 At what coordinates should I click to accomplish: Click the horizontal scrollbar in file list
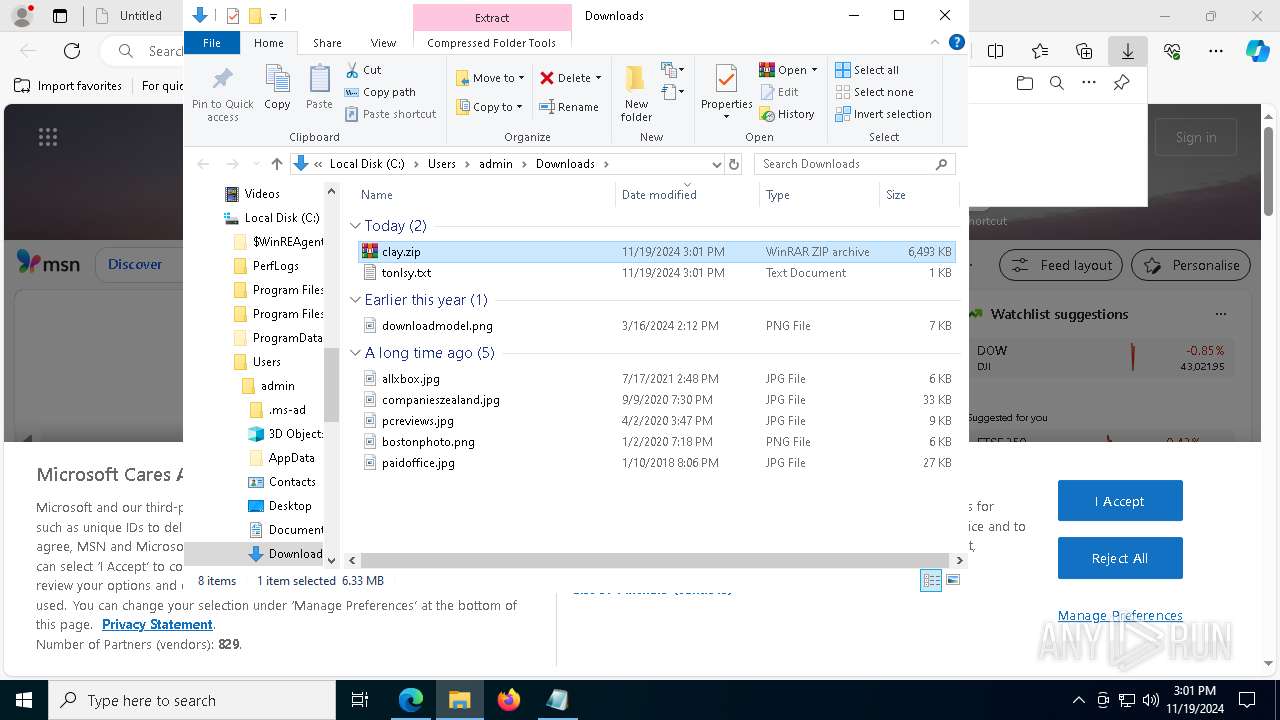(655, 561)
